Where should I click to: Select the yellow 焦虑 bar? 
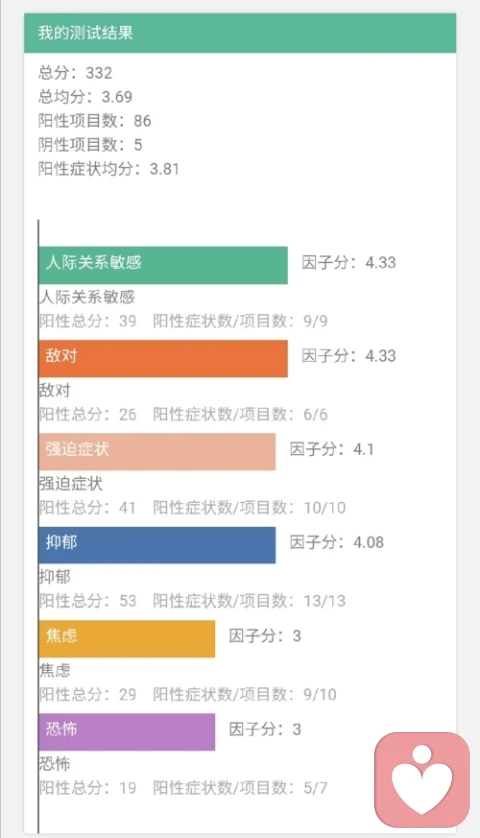(127, 639)
